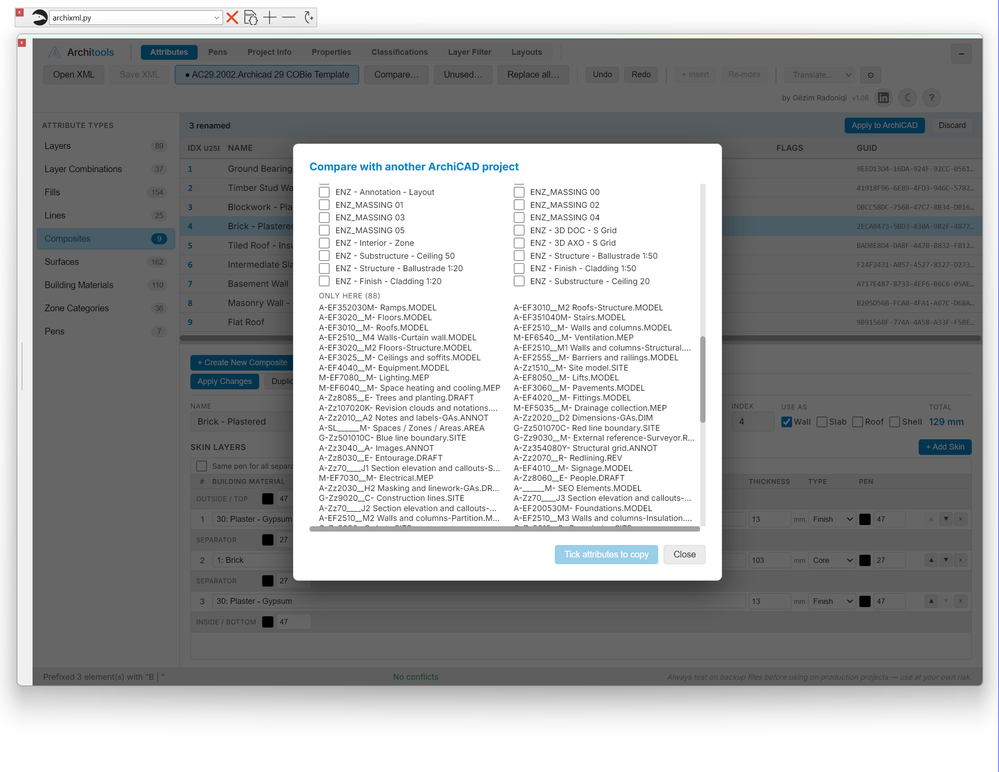Tick ENZ - Annotation - Layout checkbox
The height and width of the screenshot is (772, 999).
[324, 192]
